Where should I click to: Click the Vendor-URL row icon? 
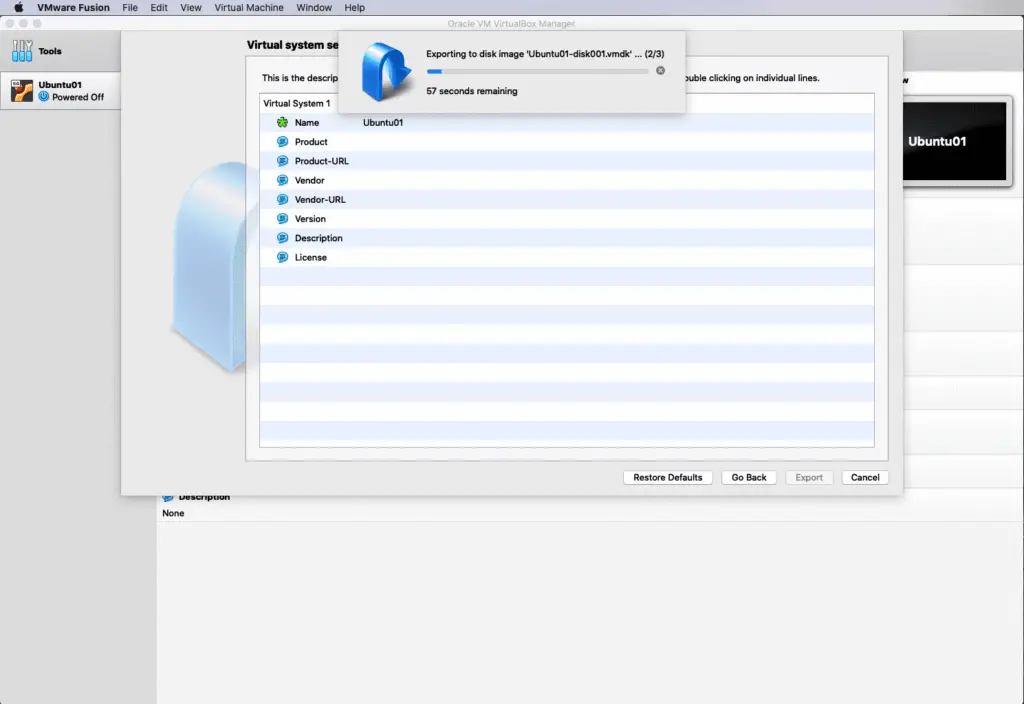pyautogui.click(x=282, y=199)
